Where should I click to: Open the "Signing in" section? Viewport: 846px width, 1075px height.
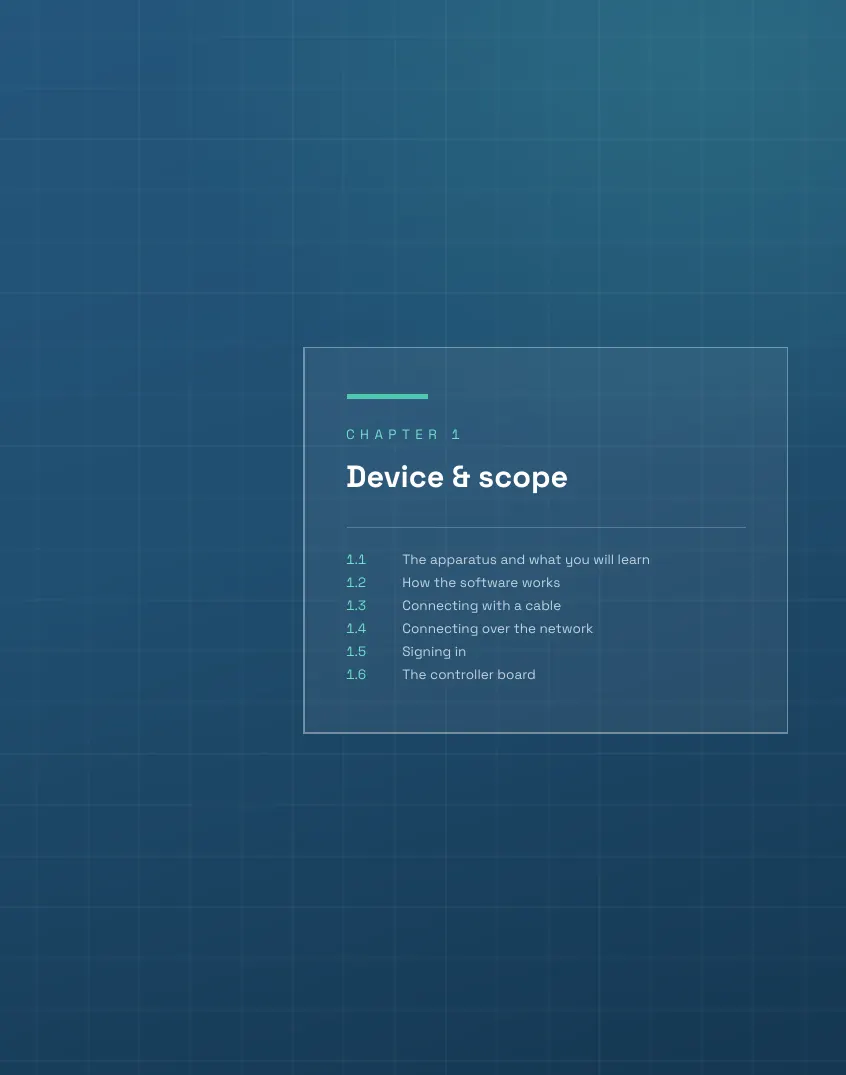[434, 651]
